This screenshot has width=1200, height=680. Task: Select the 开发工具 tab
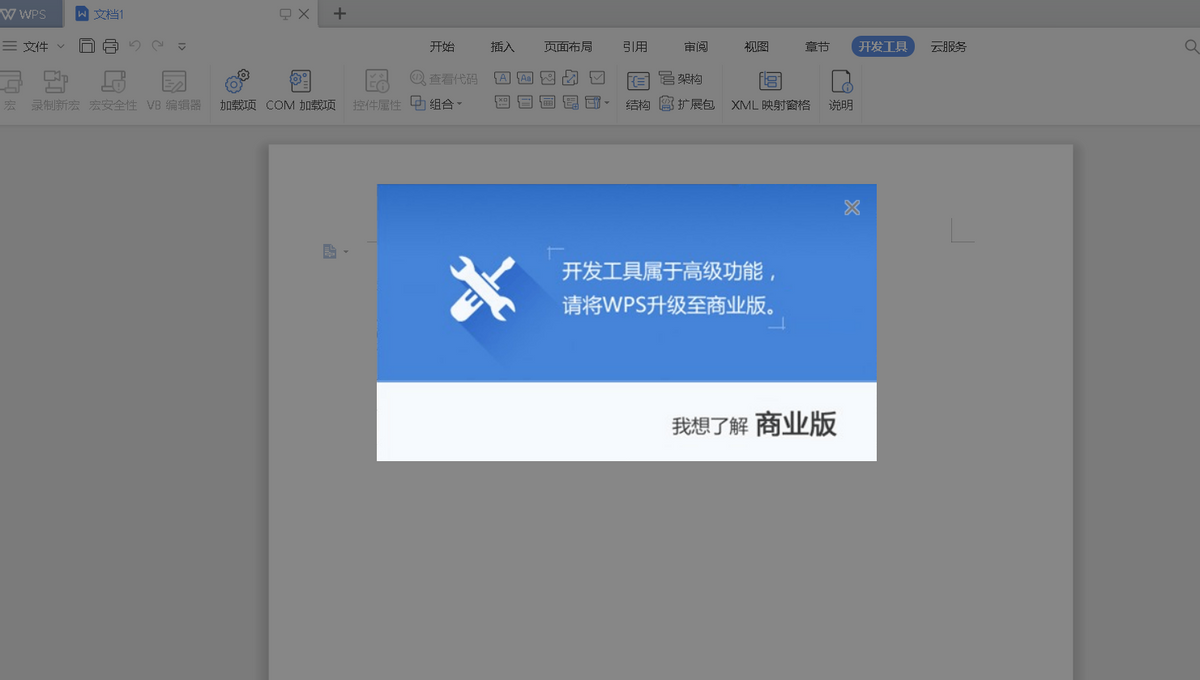click(x=883, y=47)
